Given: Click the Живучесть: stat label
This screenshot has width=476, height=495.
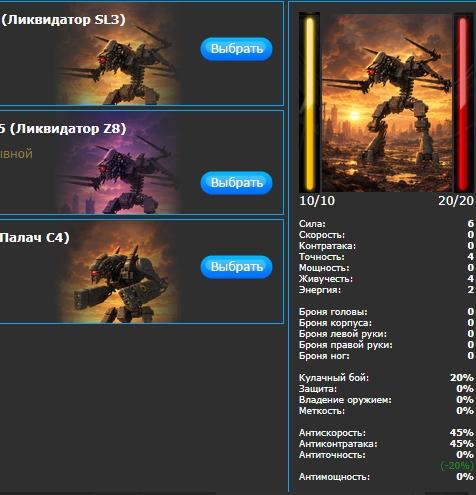Looking at the screenshot, I should [x=326, y=279].
